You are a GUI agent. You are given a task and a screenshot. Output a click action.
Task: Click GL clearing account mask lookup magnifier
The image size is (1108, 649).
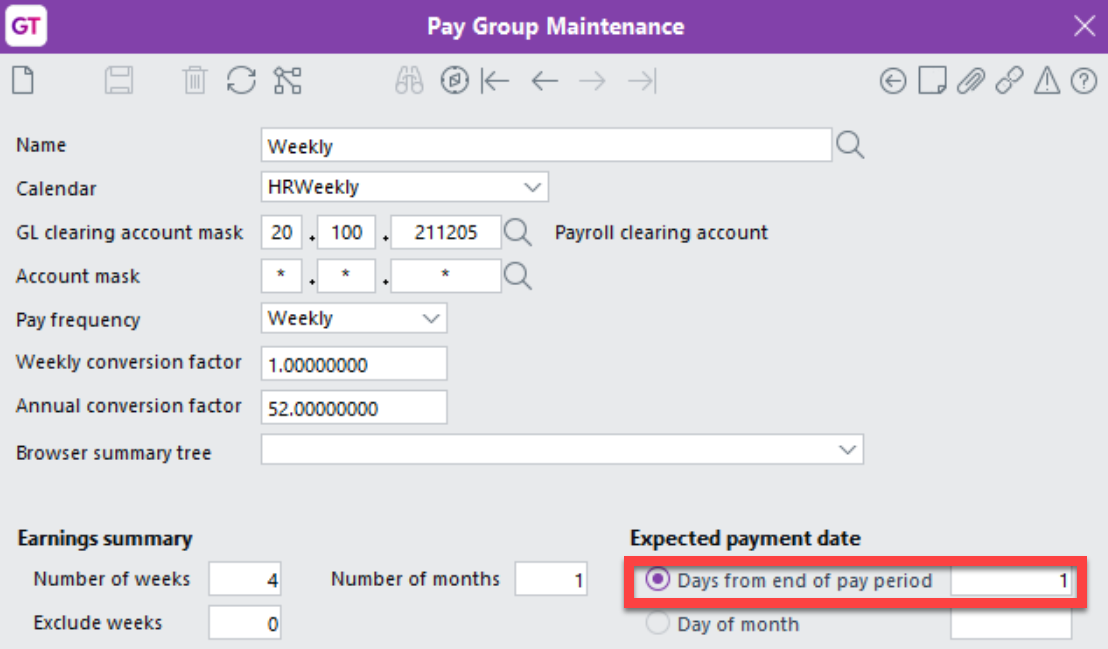pos(518,233)
